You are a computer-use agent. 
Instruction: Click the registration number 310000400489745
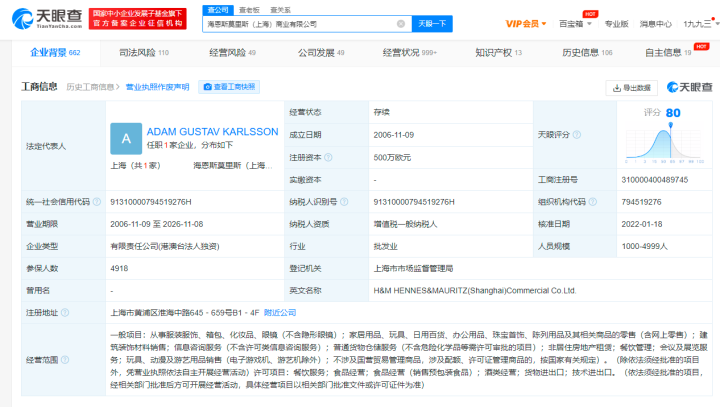tap(655, 180)
